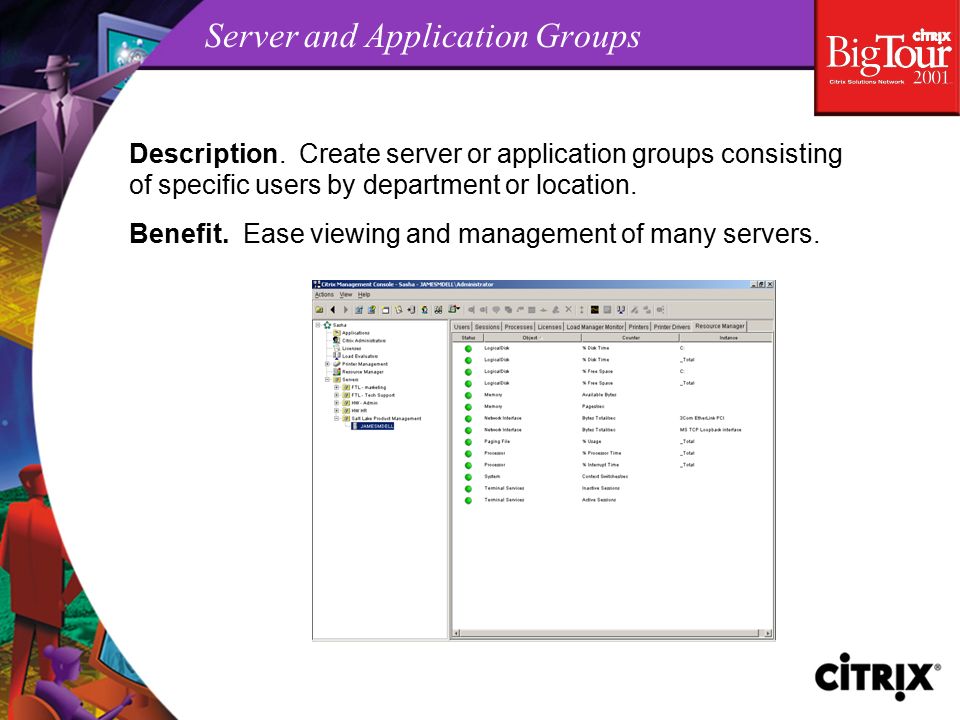The image size is (960, 720).
Task: Click the Applications folder icon in tree
Action: pyautogui.click(x=337, y=333)
